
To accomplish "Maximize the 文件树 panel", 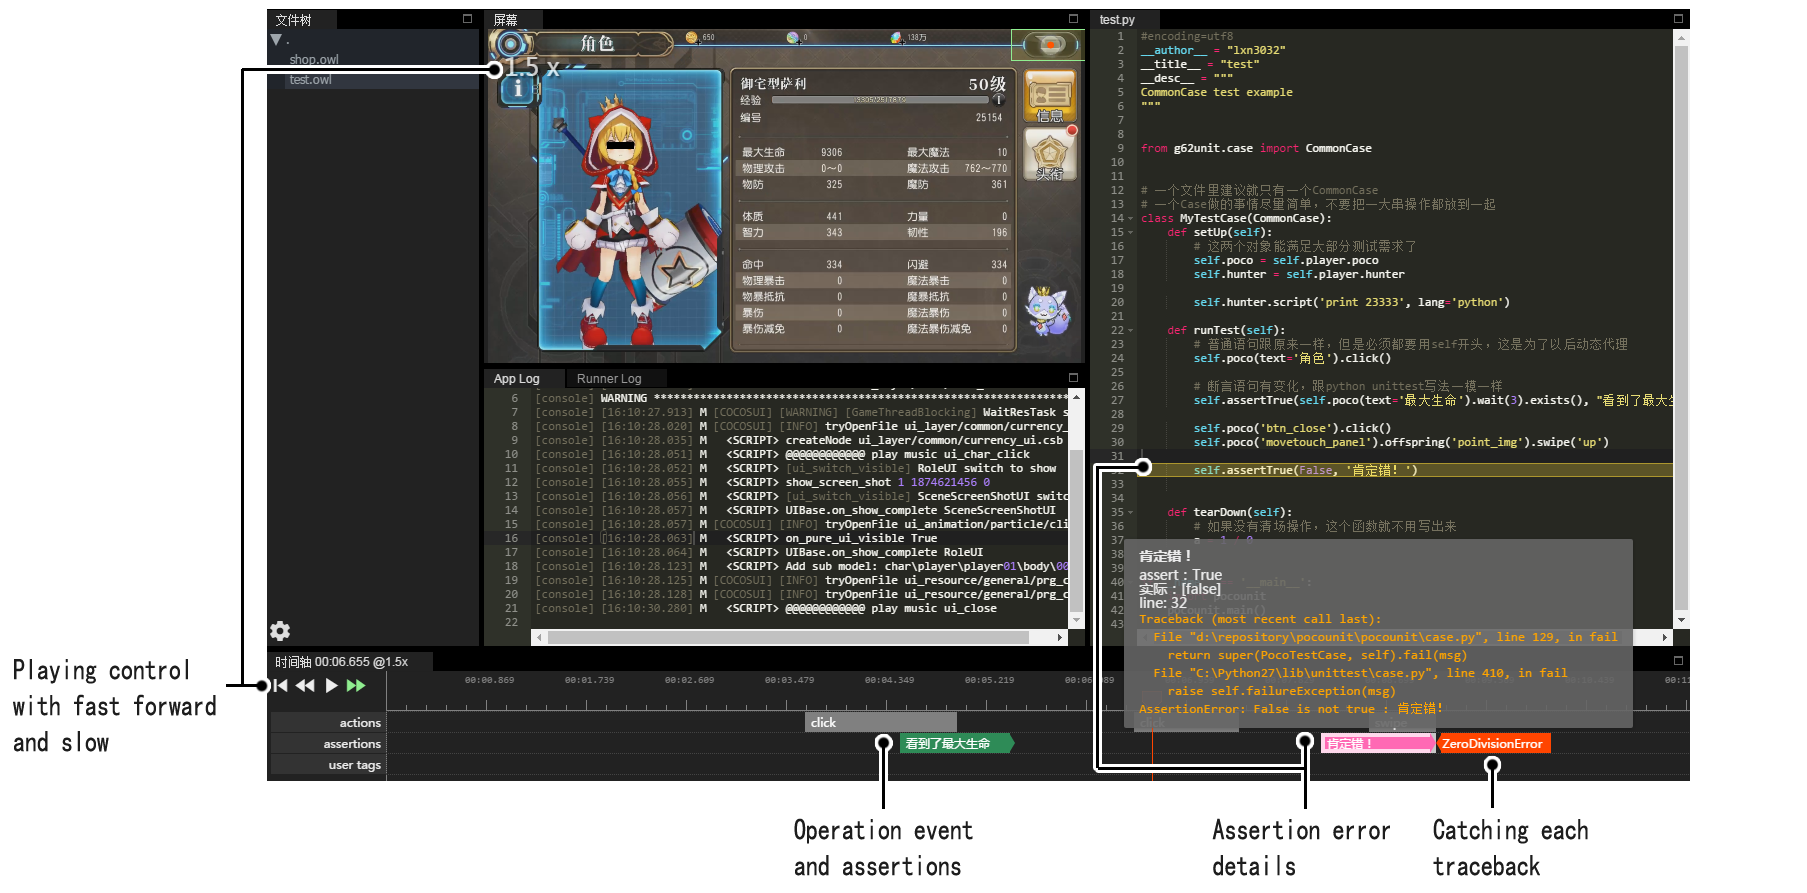I will click(x=467, y=19).
